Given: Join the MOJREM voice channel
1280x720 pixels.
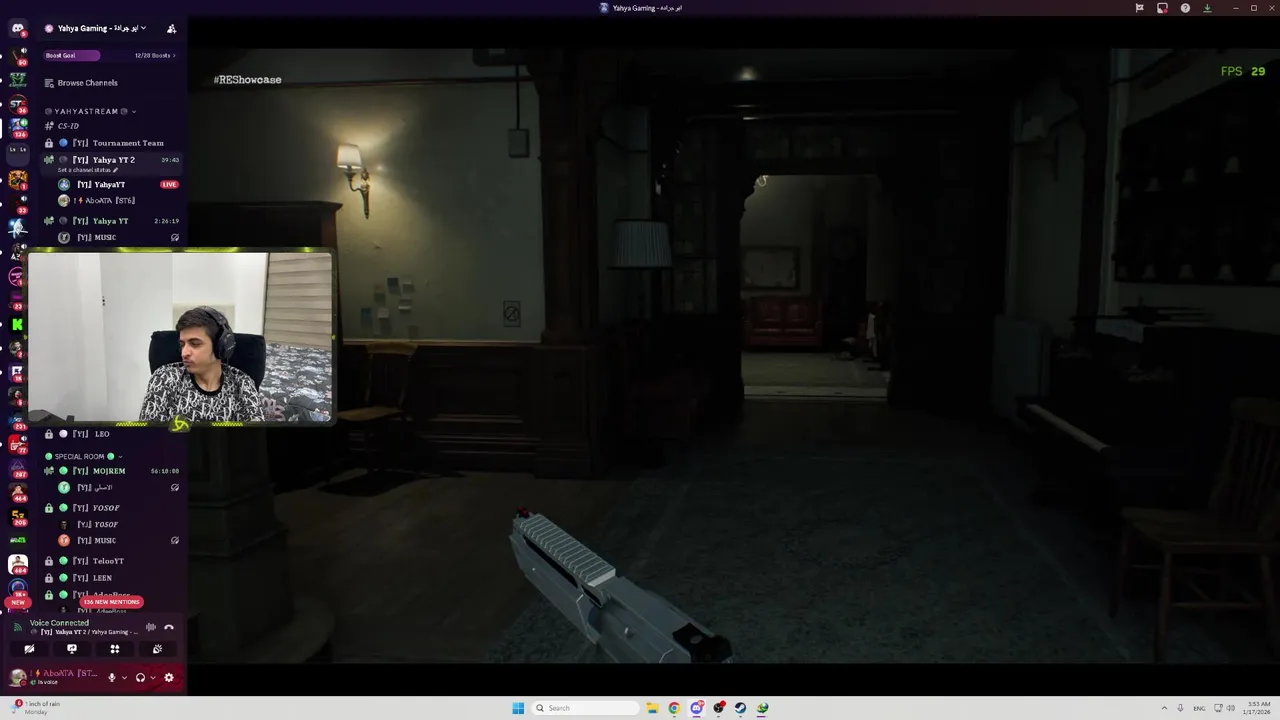Looking at the screenshot, I should tap(113, 471).
